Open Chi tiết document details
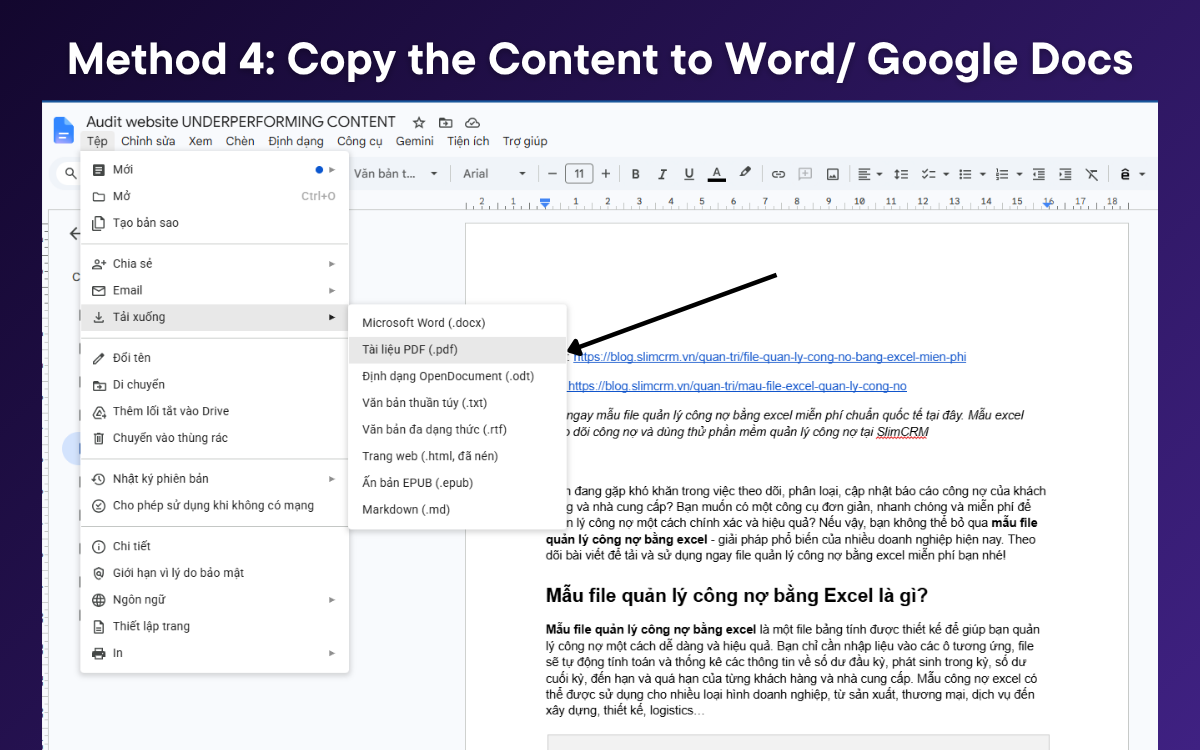 [214, 546]
